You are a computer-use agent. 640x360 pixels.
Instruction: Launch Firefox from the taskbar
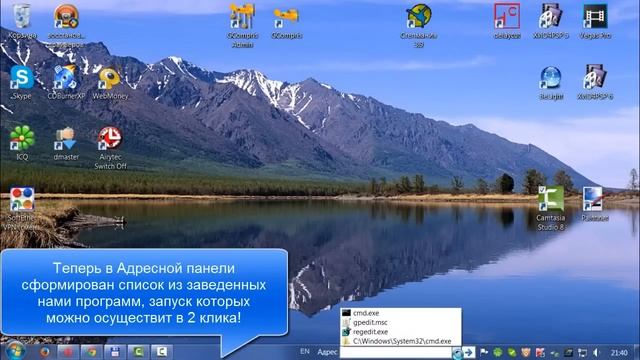coord(44,351)
